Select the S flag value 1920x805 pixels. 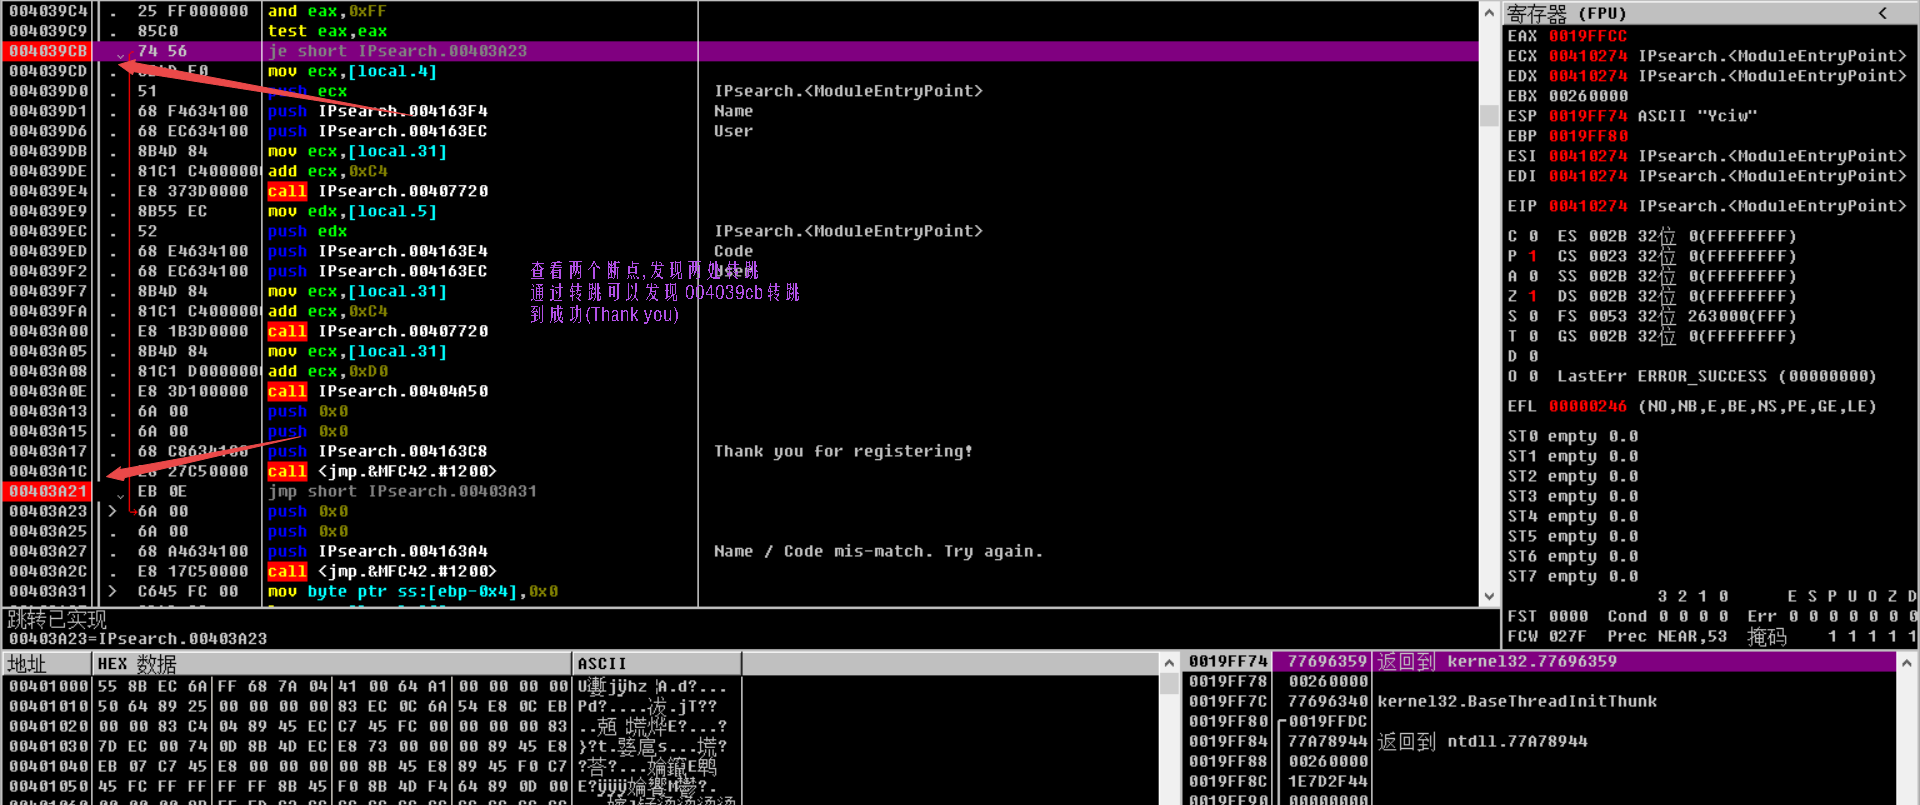tap(1533, 316)
